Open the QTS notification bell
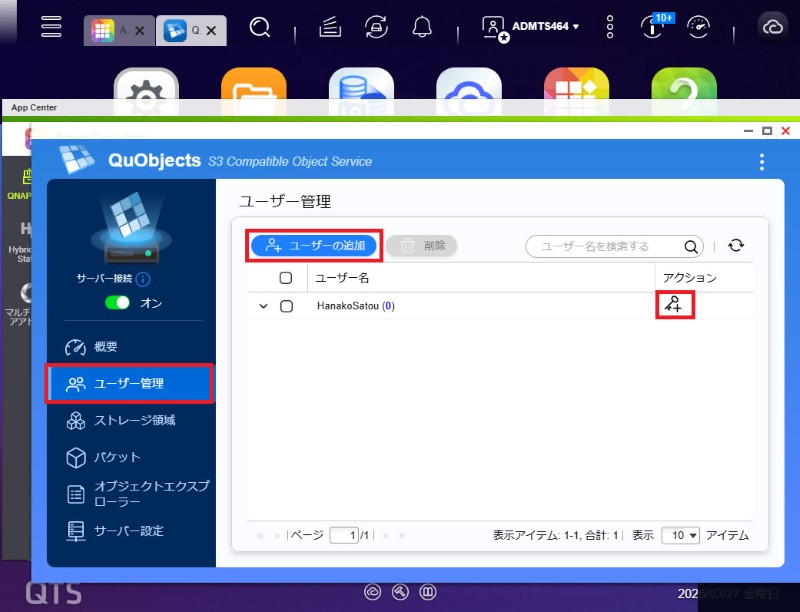This screenshot has height=612, width=800. click(x=422, y=27)
